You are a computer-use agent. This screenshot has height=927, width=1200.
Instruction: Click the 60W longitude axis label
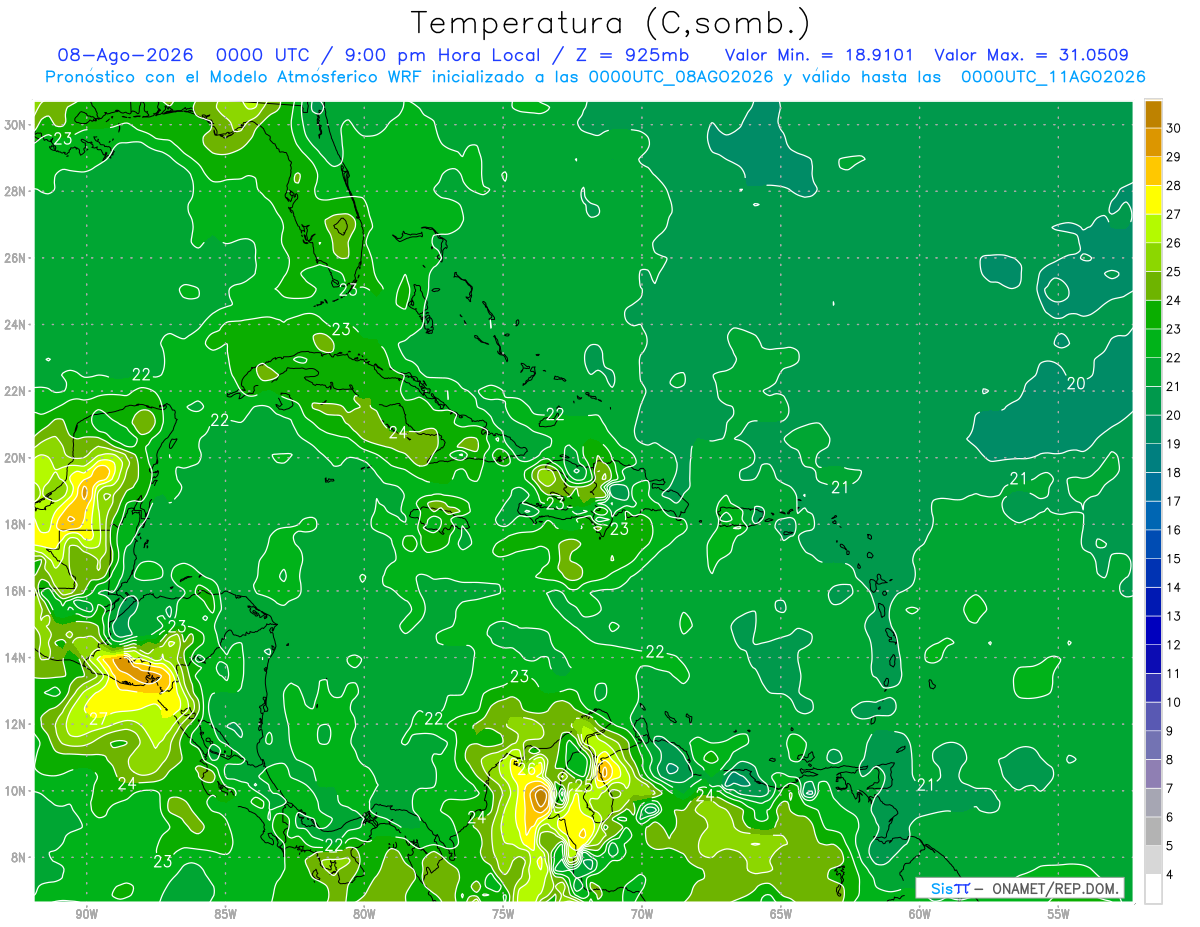(x=920, y=914)
